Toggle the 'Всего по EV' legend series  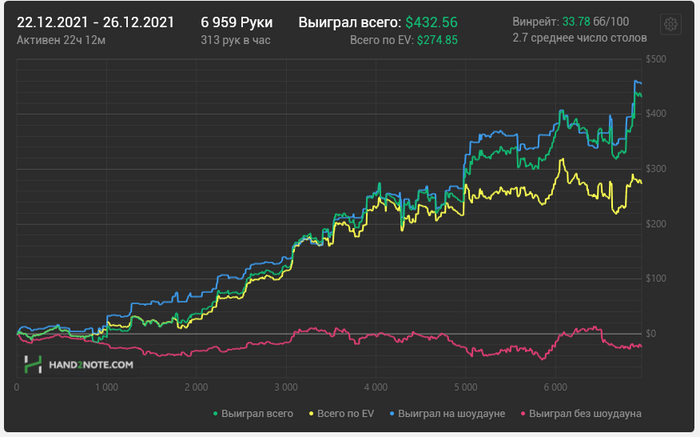[x=342, y=414]
